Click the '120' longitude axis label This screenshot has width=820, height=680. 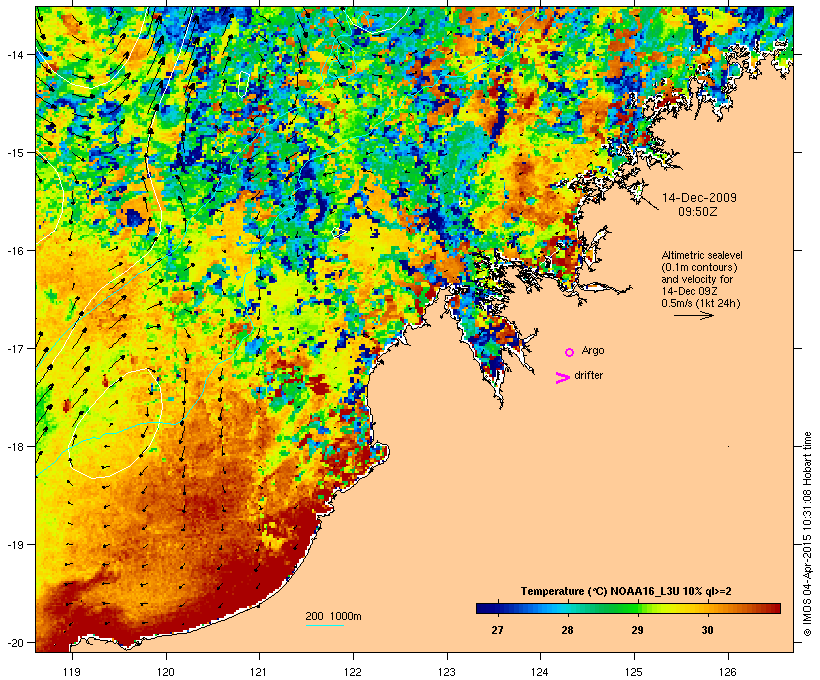(166, 672)
